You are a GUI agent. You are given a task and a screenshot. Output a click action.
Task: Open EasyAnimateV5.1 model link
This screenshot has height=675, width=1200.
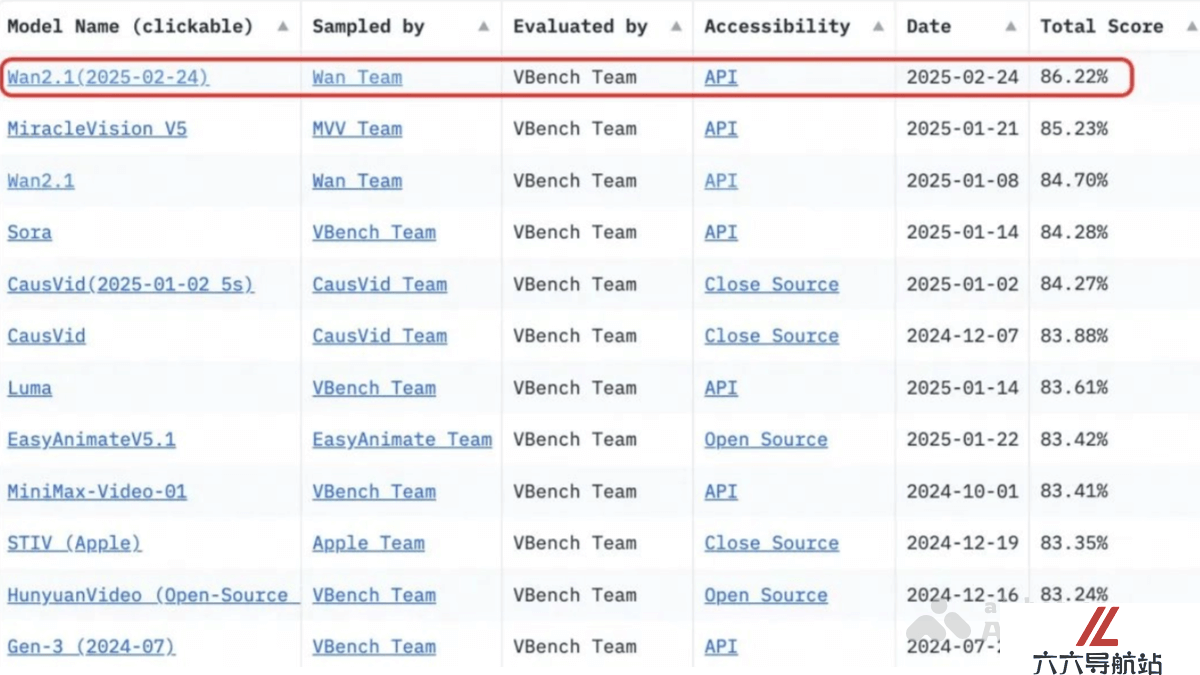pyautogui.click(x=91, y=440)
